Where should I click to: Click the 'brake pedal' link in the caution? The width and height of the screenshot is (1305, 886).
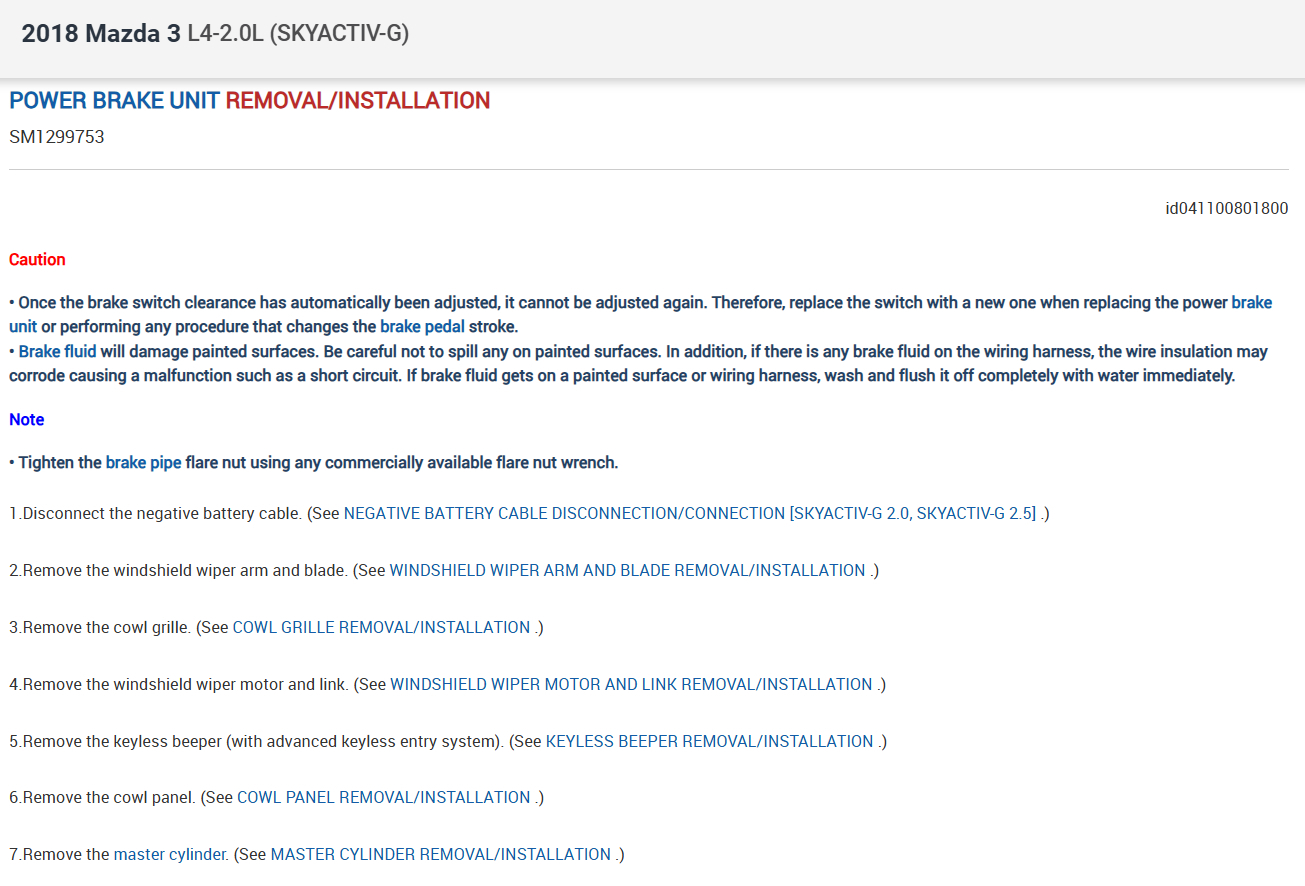pyautogui.click(x=422, y=326)
